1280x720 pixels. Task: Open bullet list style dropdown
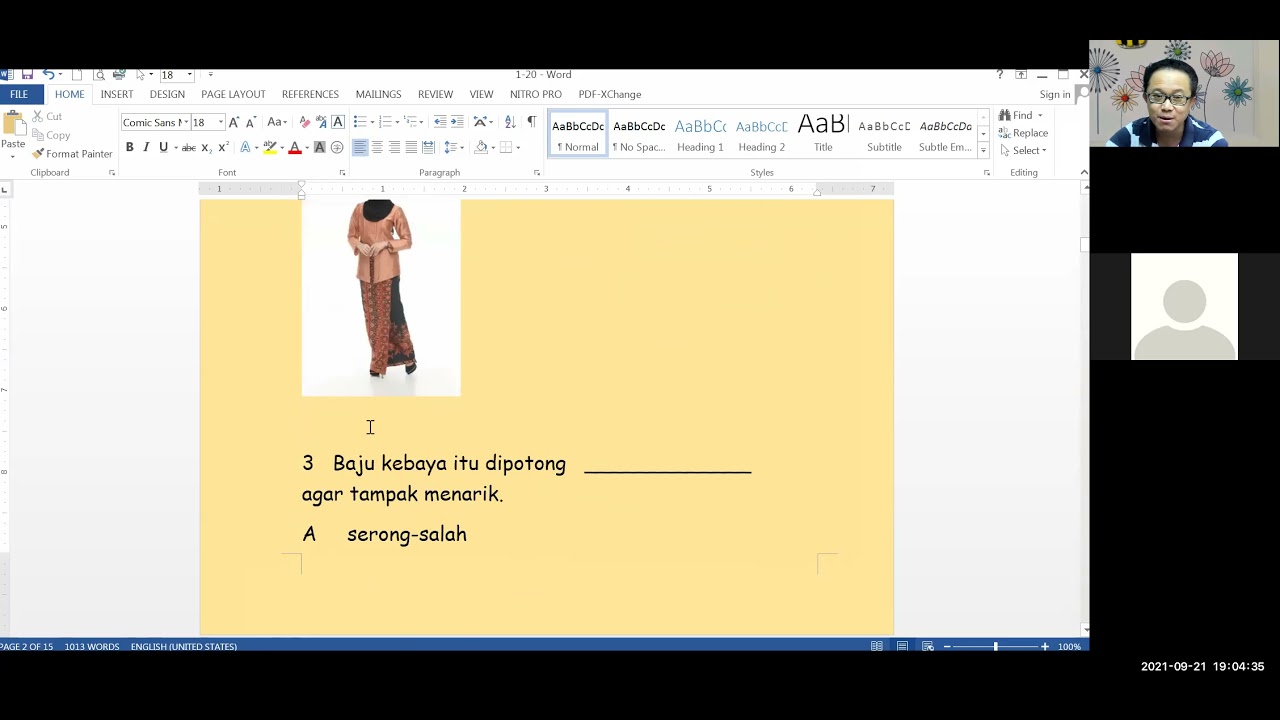pos(372,122)
